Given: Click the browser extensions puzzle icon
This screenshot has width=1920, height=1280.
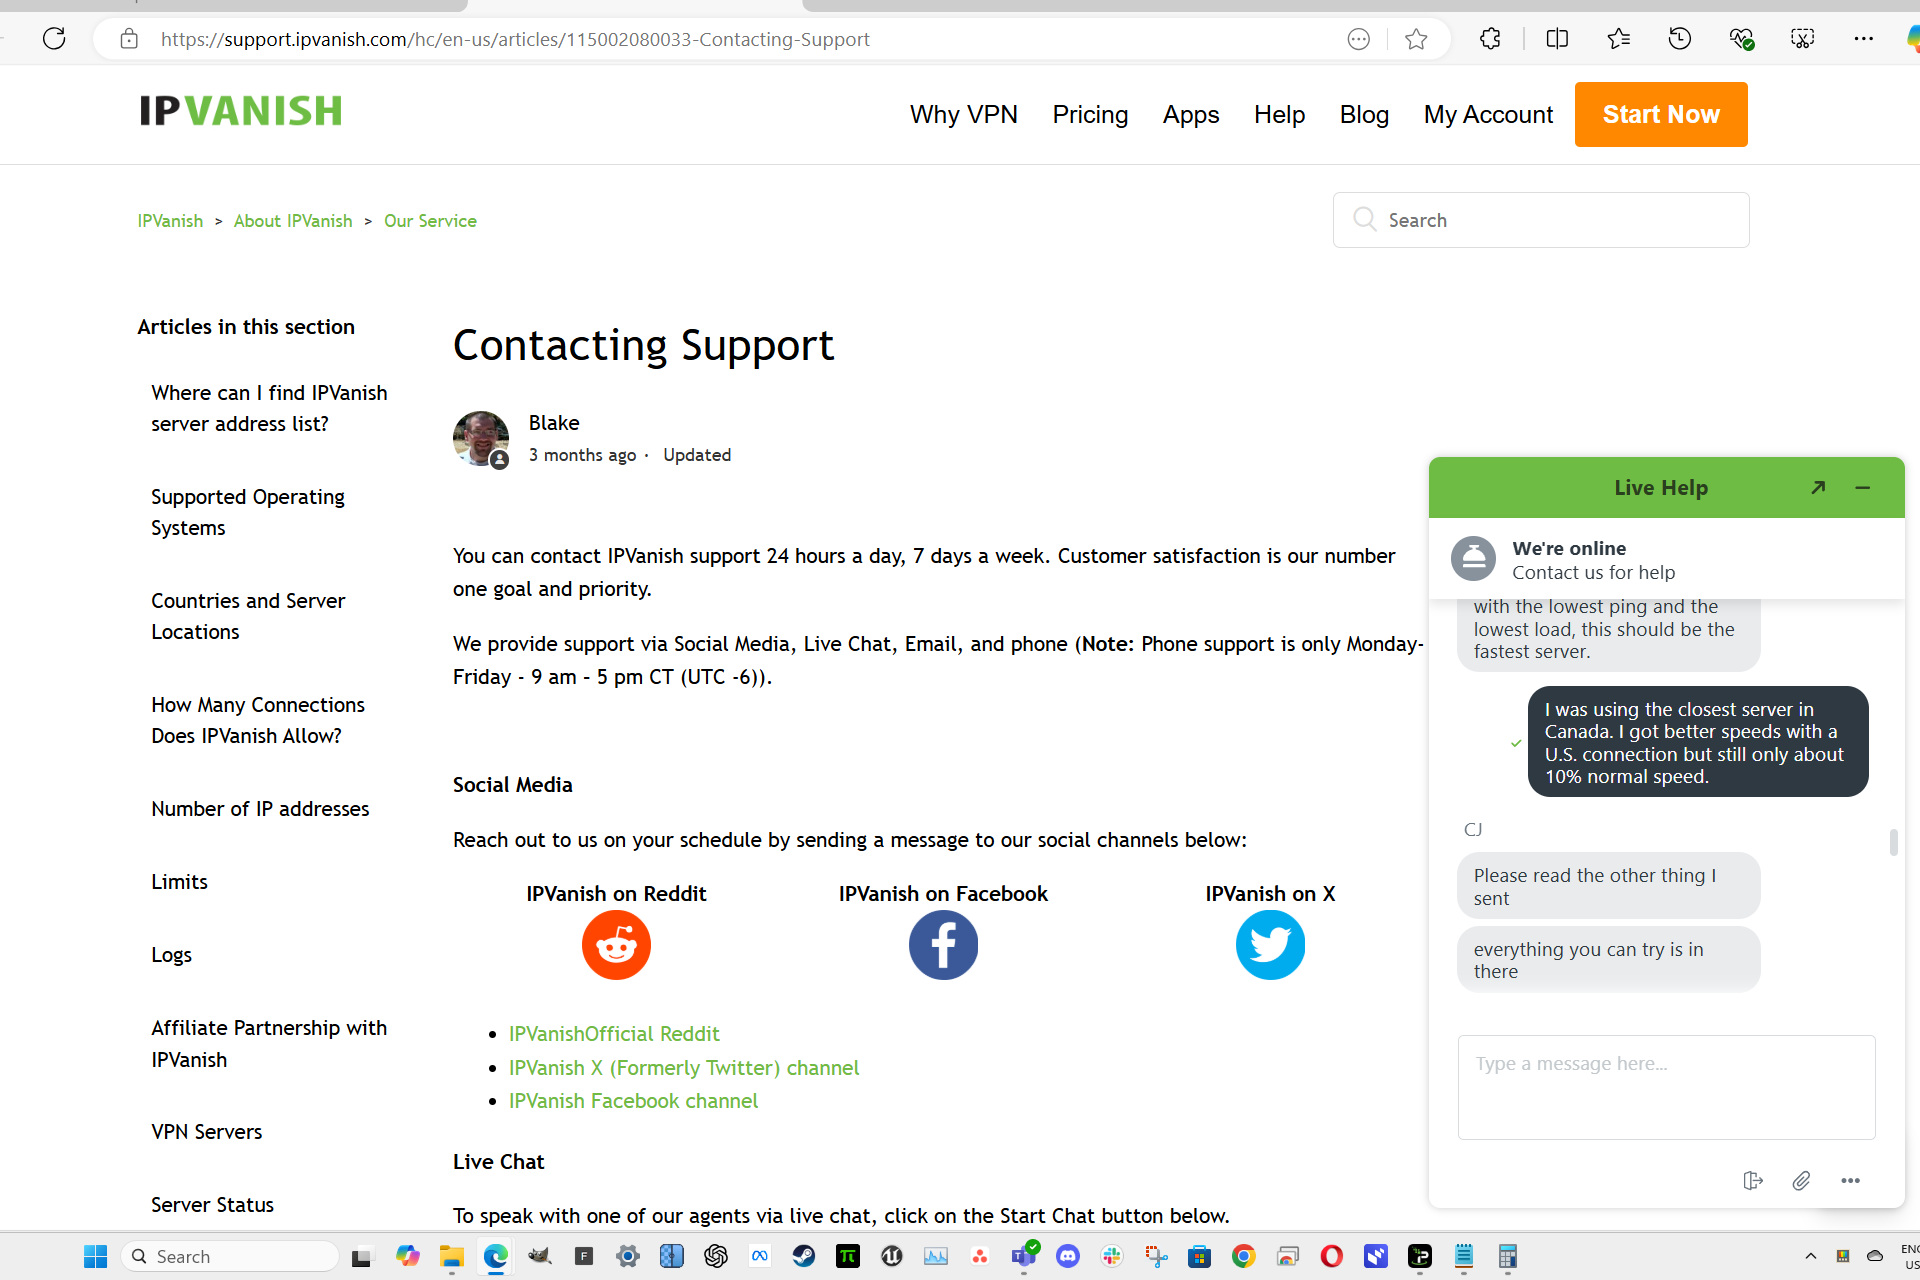Looking at the screenshot, I should [x=1490, y=39].
